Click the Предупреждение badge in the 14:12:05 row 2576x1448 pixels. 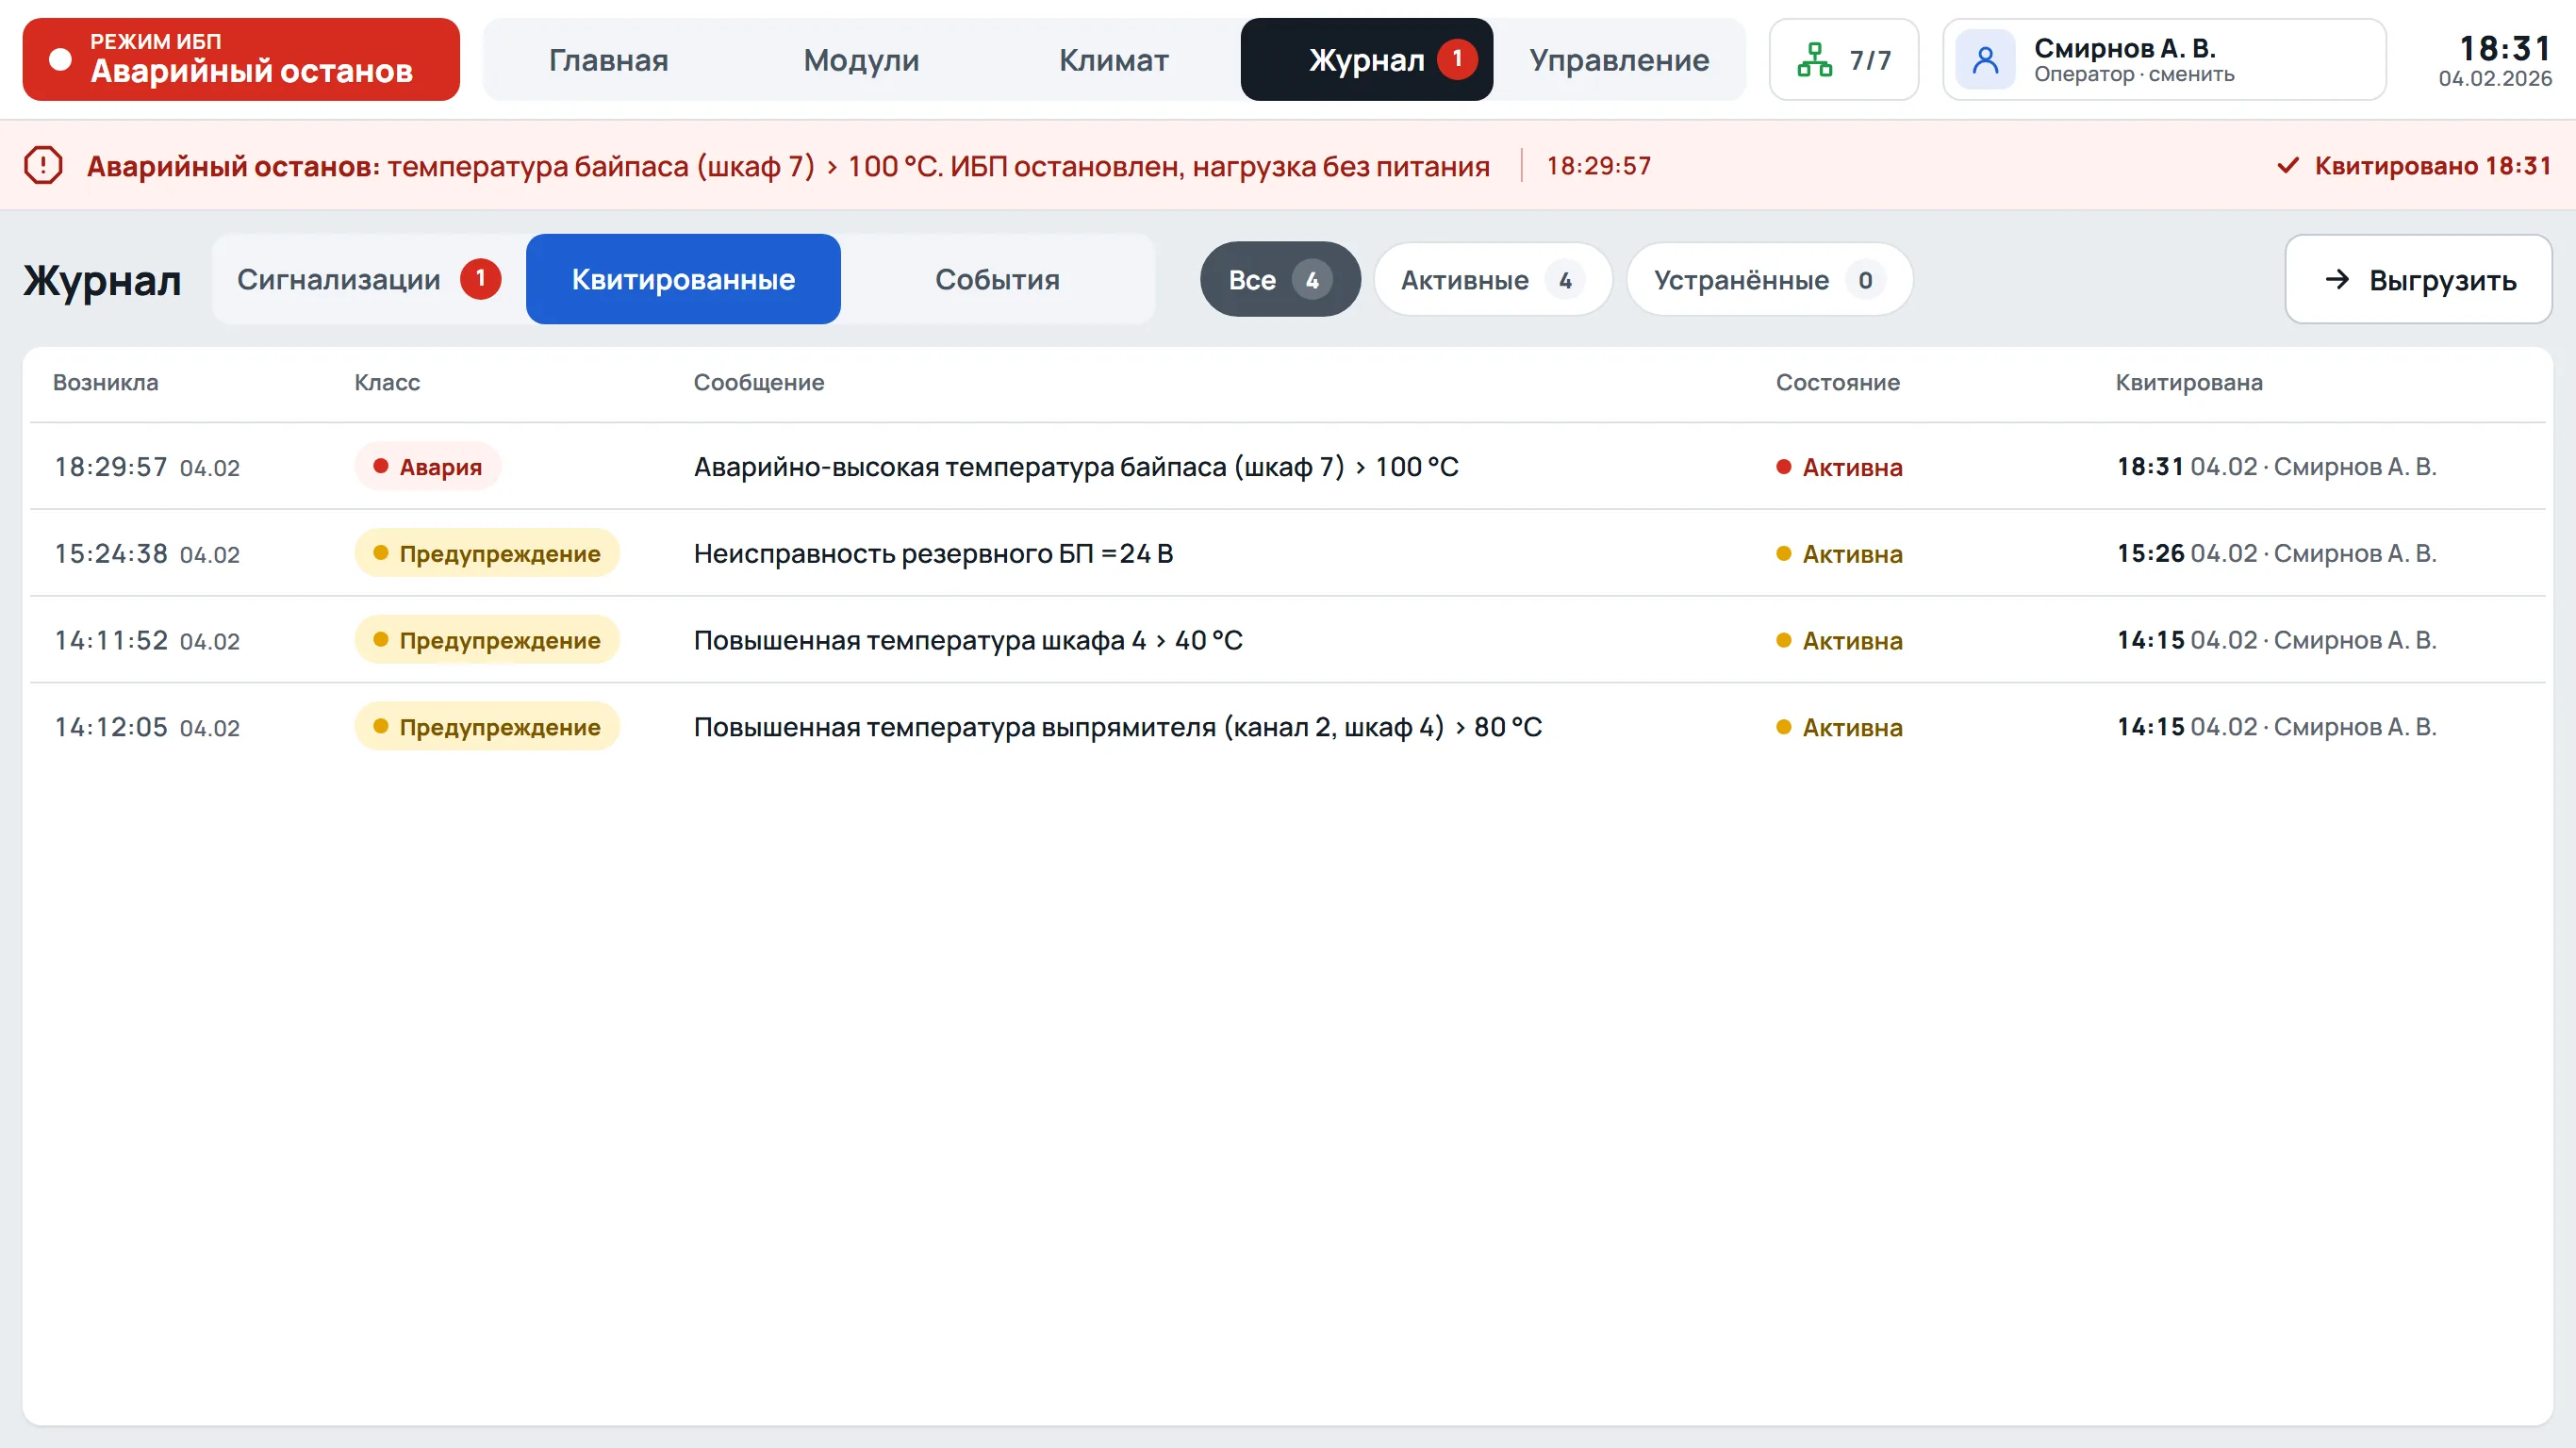pos(486,727)
